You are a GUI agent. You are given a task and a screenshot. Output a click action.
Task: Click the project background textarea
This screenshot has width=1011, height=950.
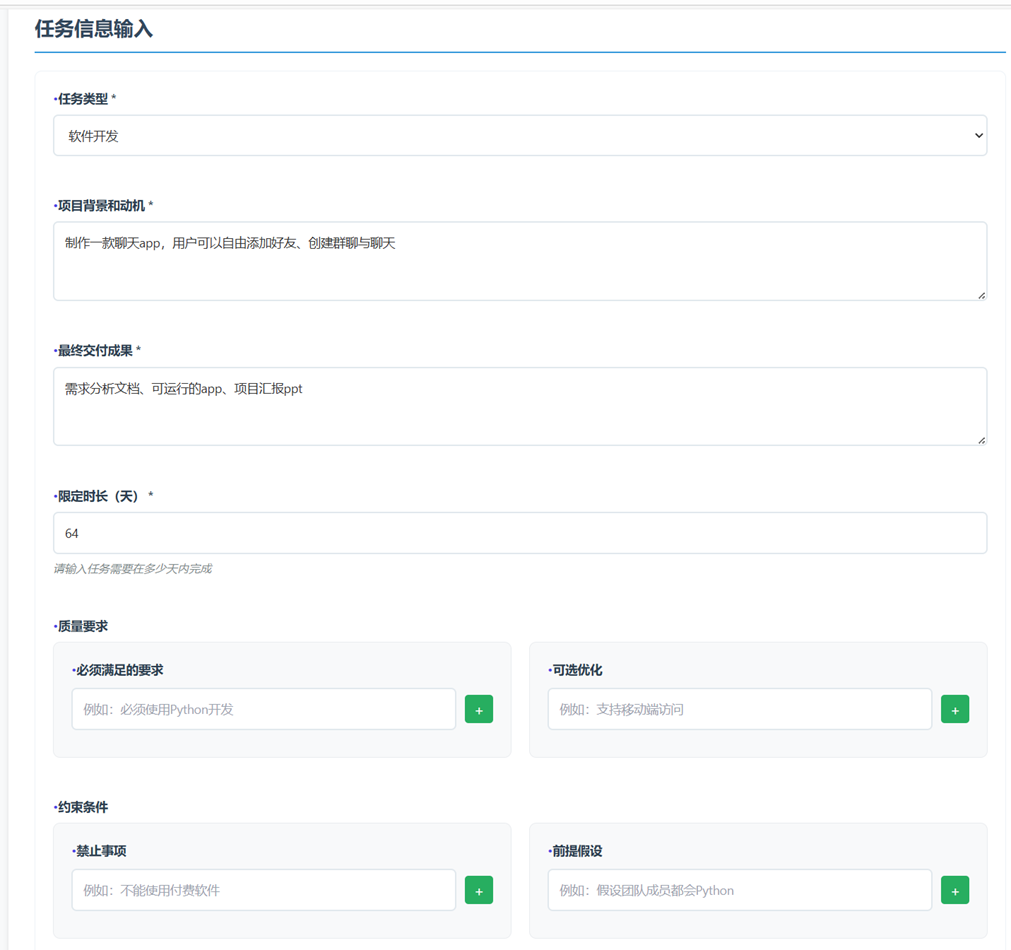point(519,260)
